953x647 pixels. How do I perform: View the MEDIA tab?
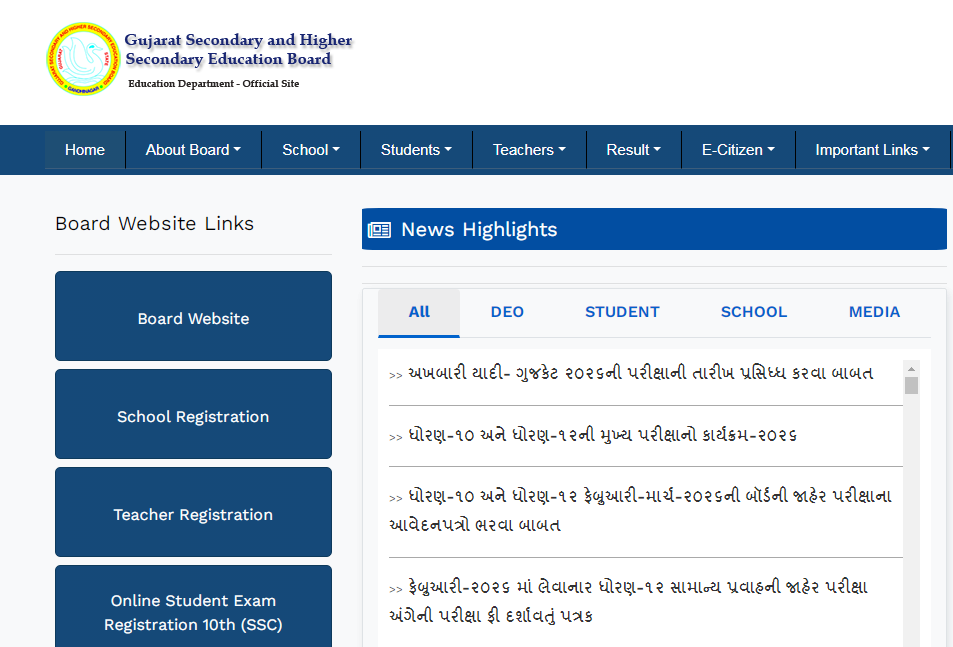pyautogui.click(x=873, y=311)
